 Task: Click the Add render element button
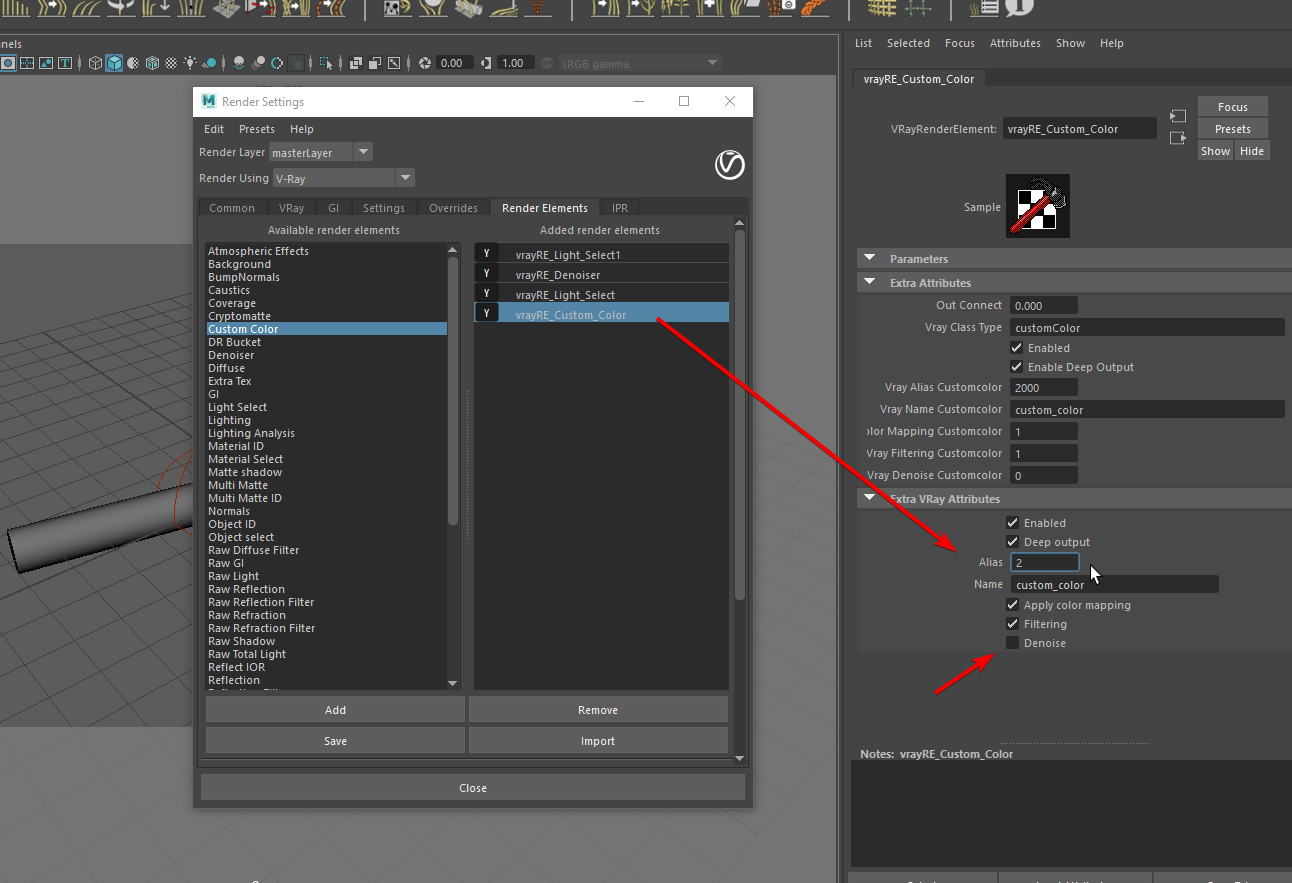(x=335, y=710)
